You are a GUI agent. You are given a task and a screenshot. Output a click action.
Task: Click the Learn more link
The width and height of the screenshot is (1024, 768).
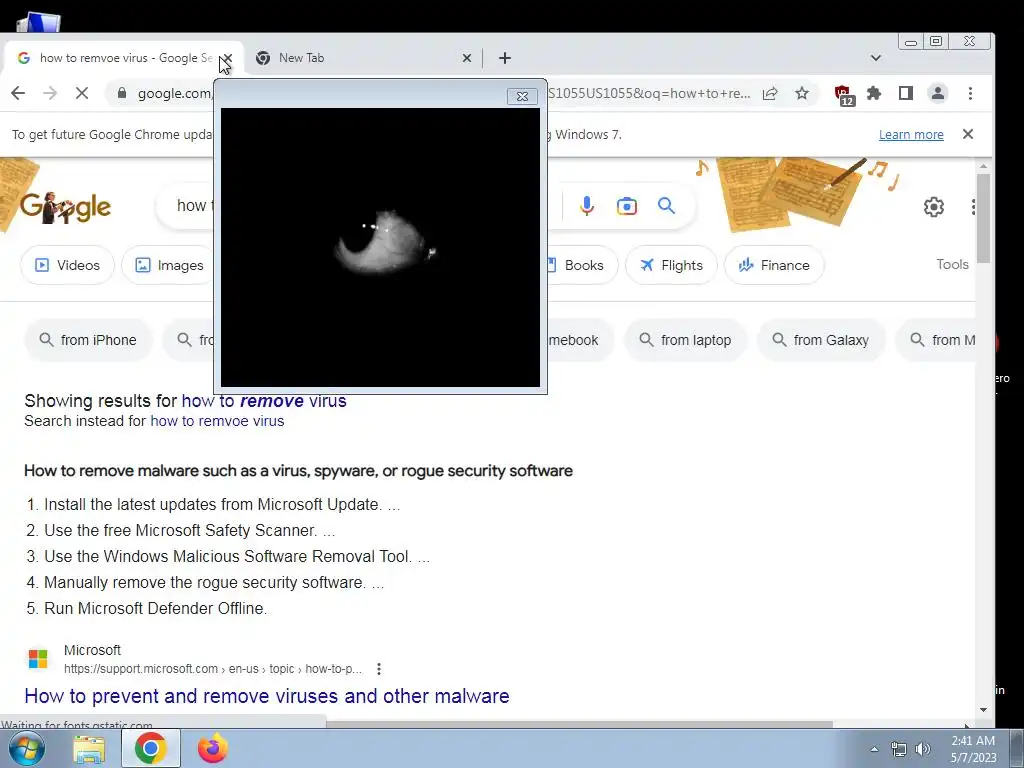coord(911,135)
